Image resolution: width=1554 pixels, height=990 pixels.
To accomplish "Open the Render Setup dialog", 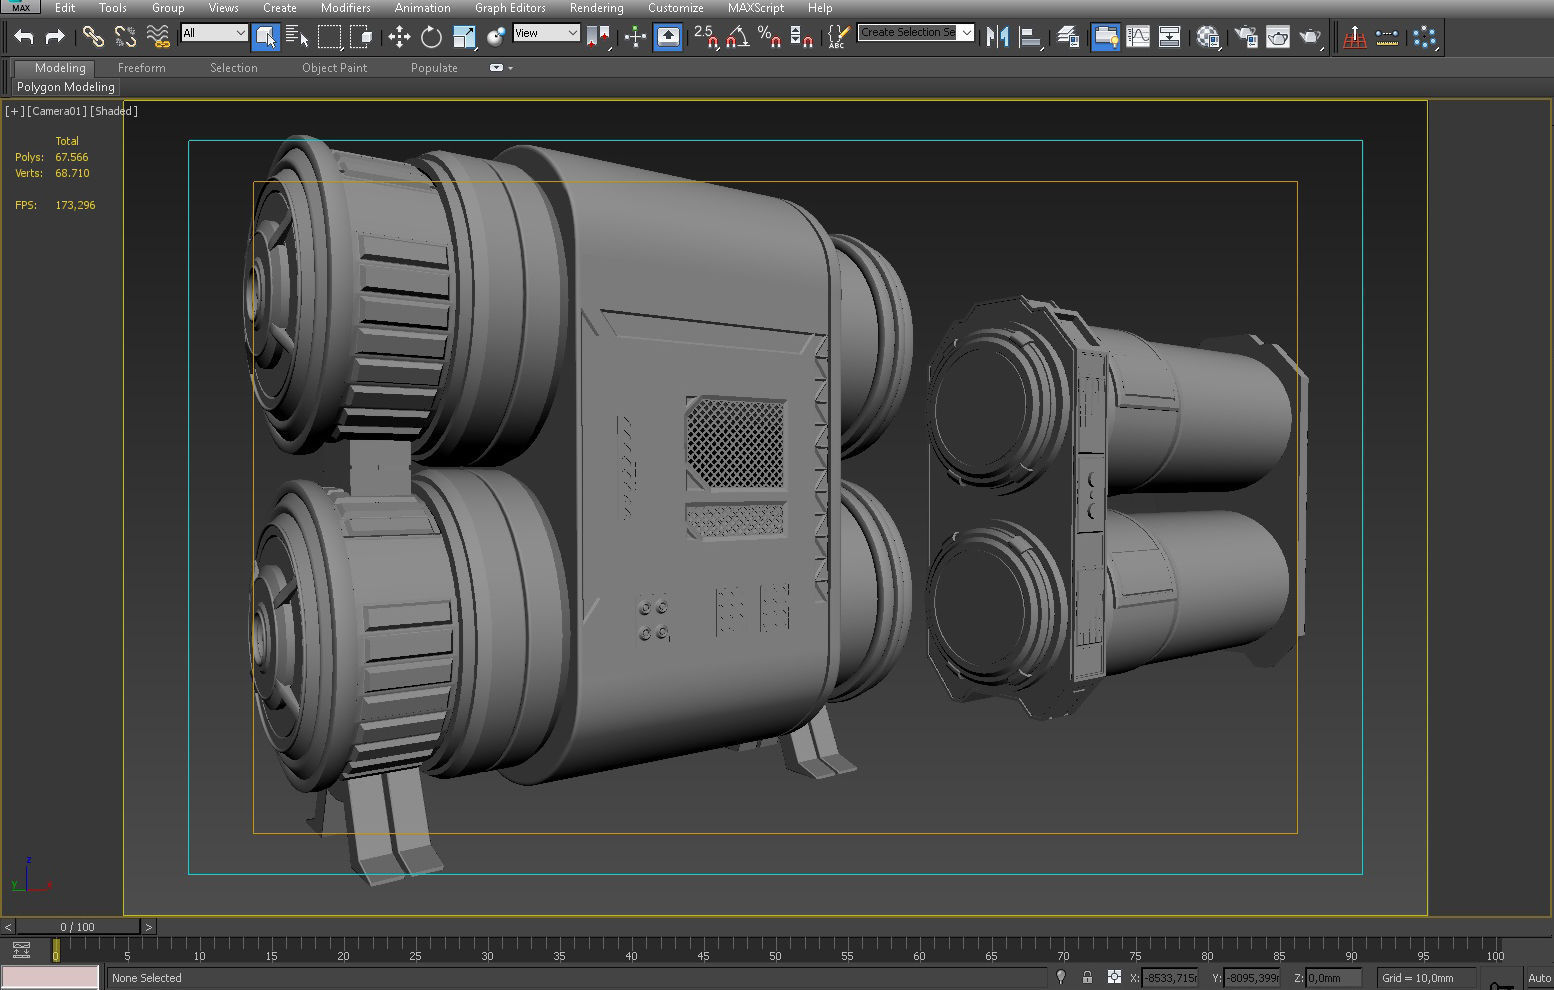I will [1244, 37].
